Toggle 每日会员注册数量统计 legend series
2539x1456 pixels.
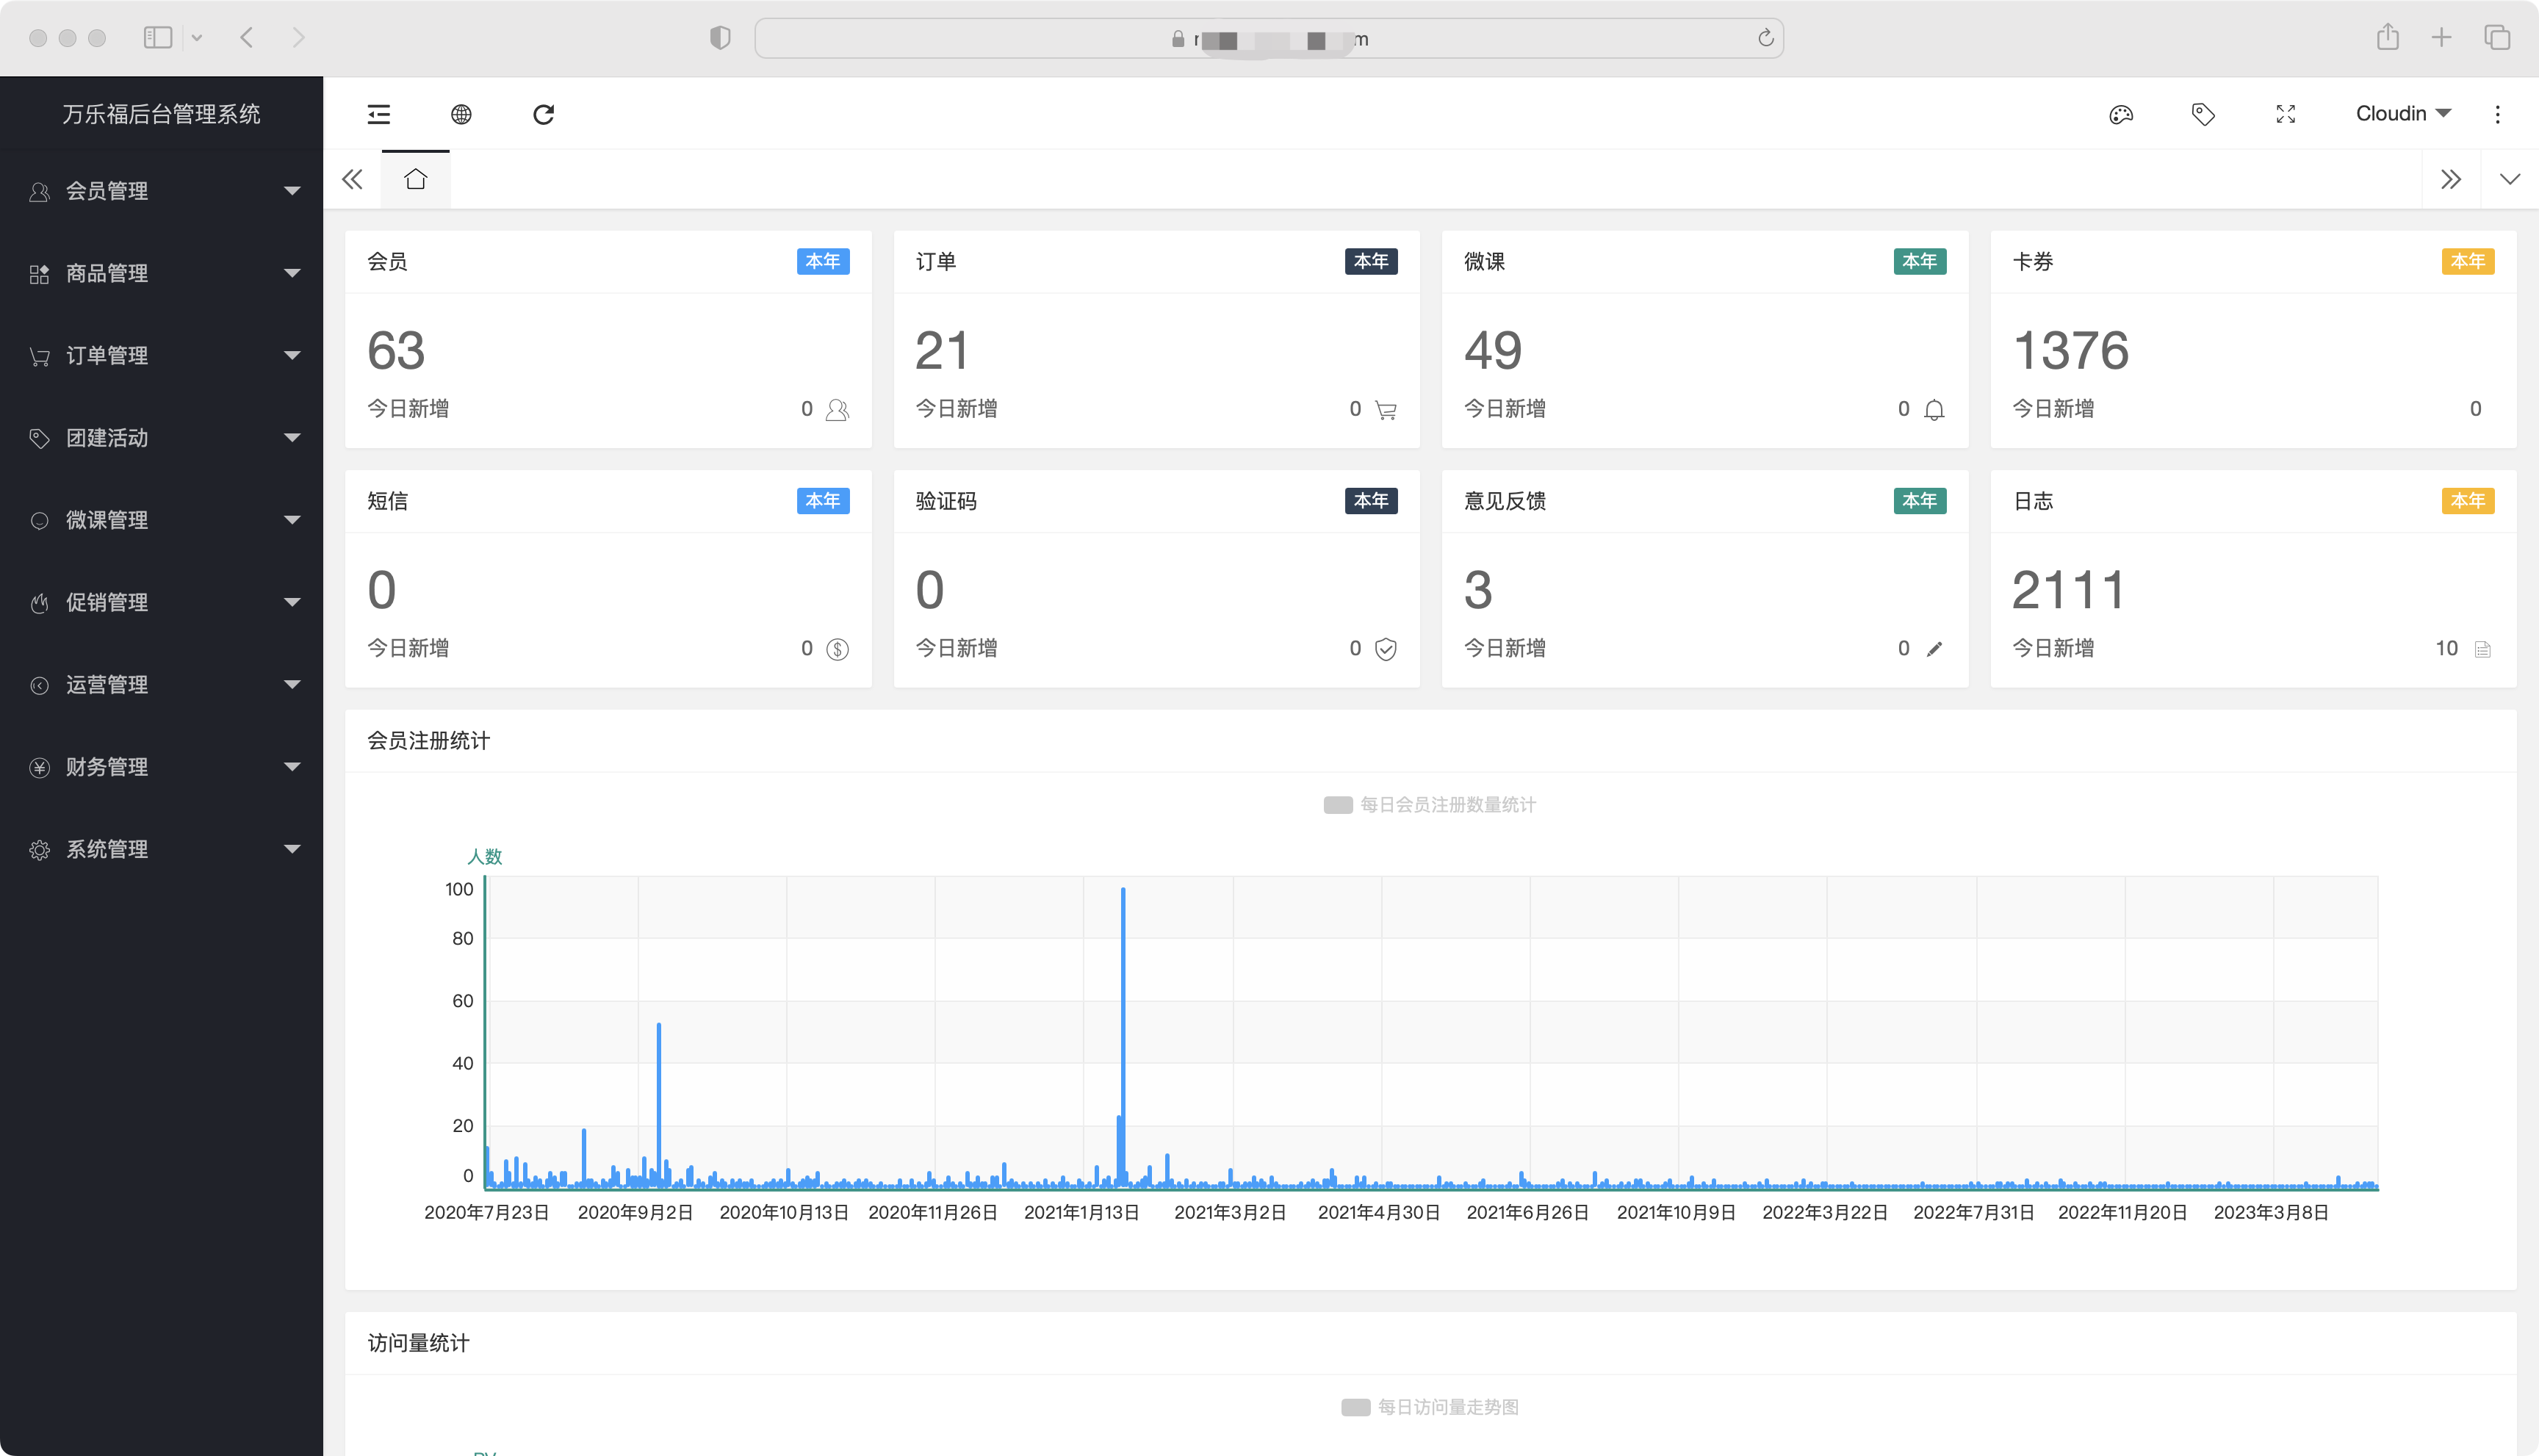pos(1430,805)
